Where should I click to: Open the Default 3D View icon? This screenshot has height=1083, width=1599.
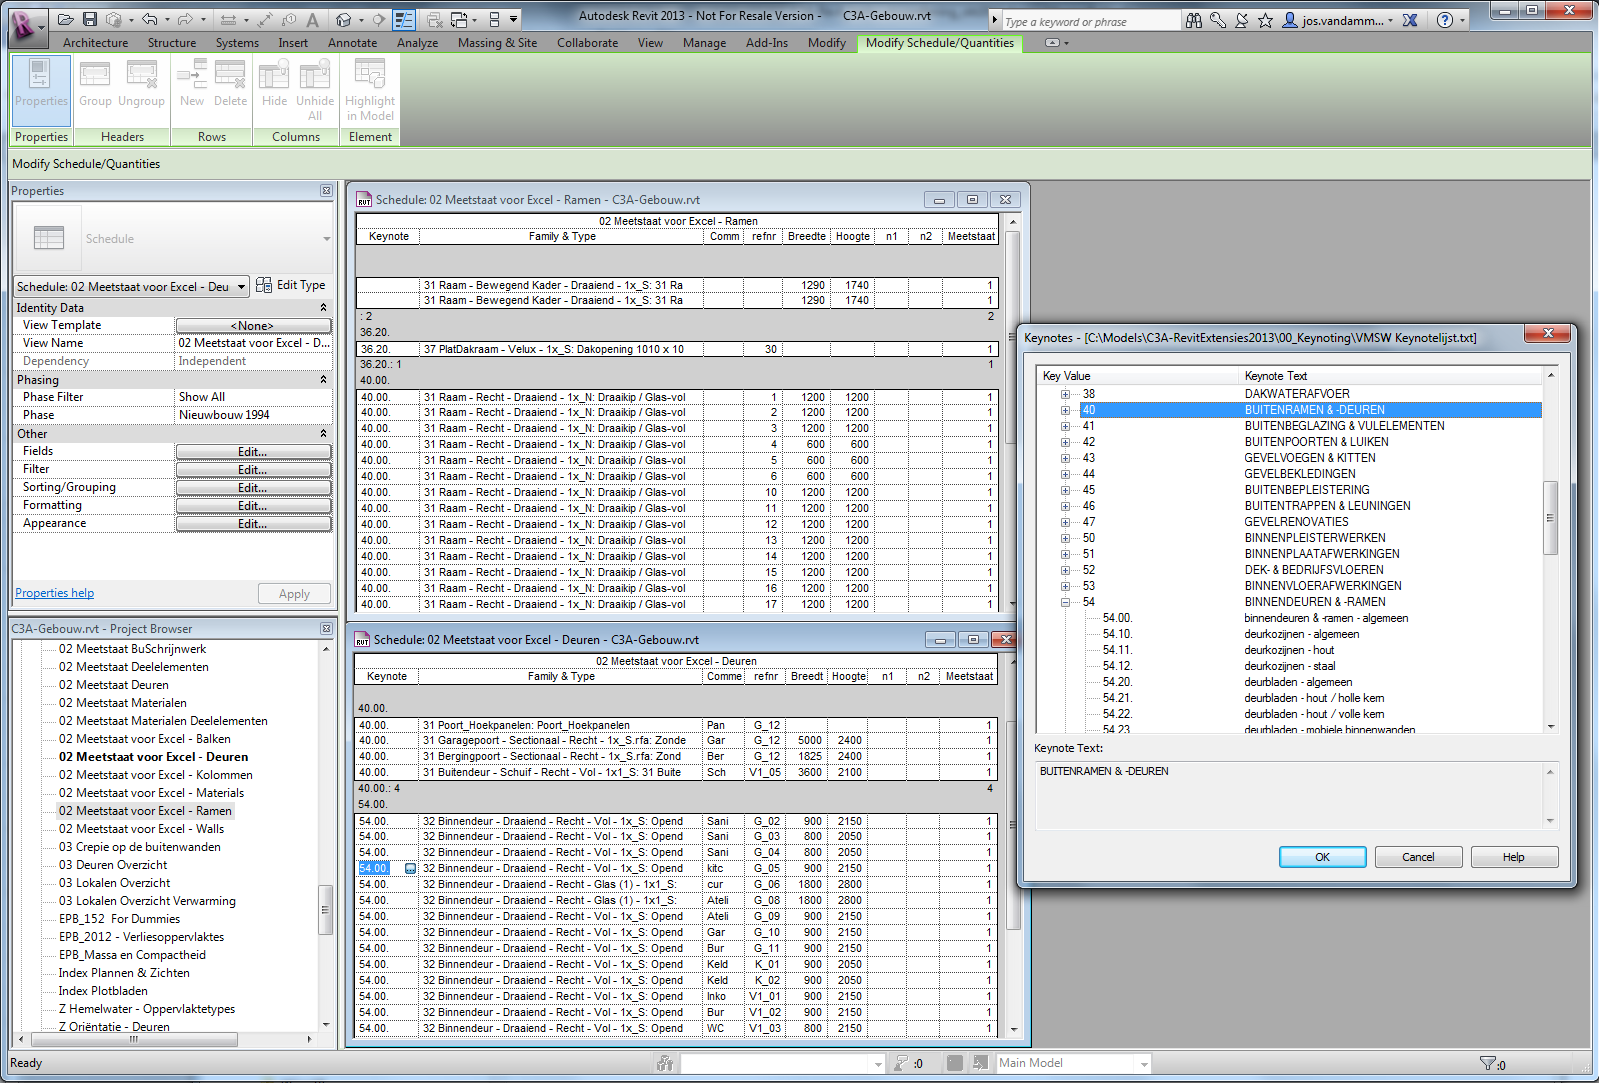tap(343, 19)
